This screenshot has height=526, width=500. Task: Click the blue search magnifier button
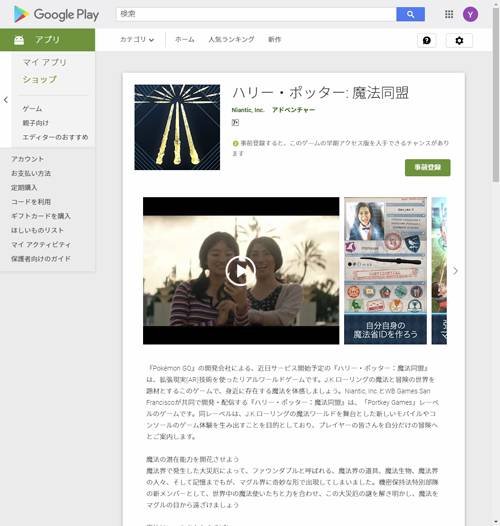pyautogui.click(x=410, y=14)
